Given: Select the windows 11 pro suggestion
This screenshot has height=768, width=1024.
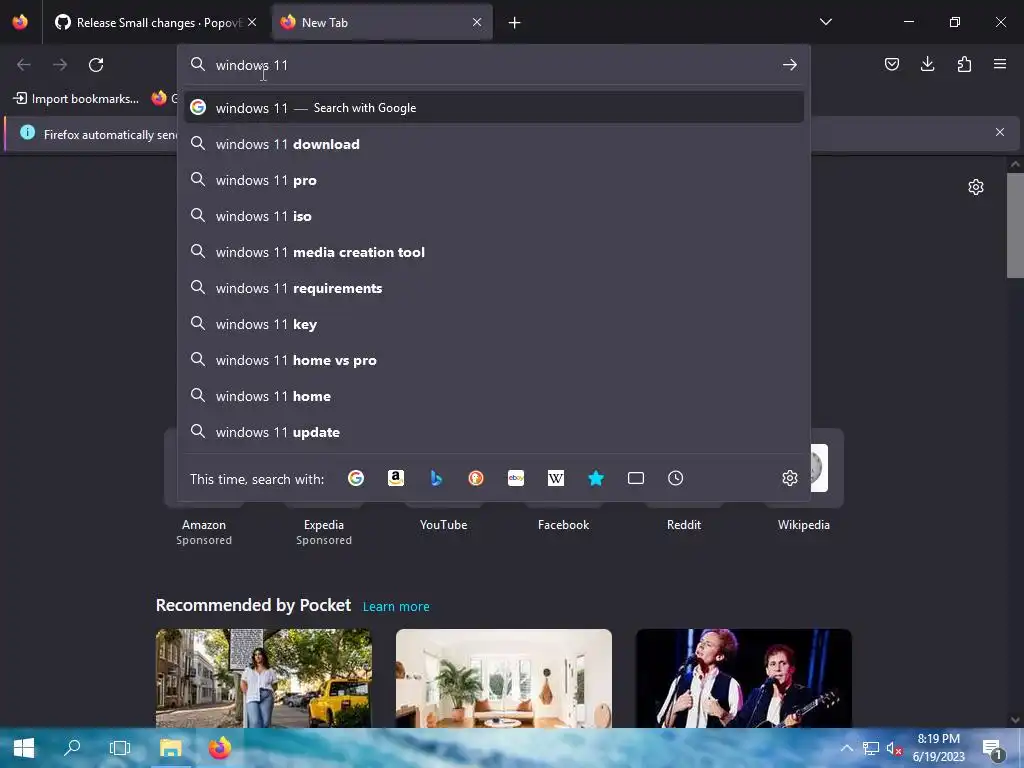Looking at the screenshot, I should point(494,180).
